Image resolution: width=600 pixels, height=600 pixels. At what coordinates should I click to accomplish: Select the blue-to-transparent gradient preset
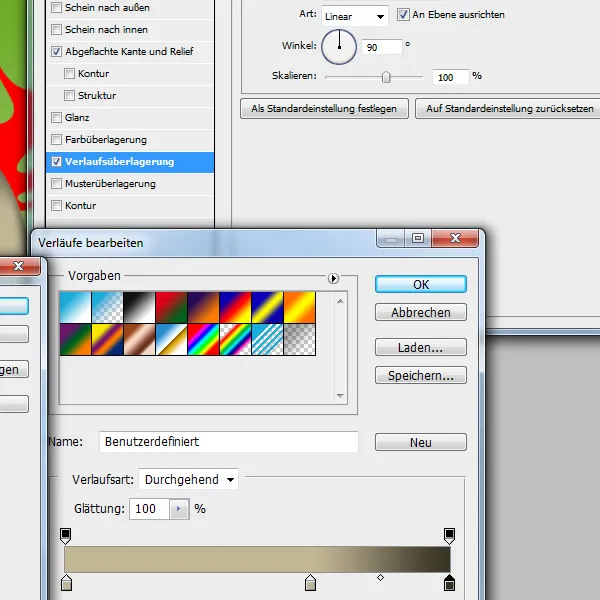[x=108, y=308]
